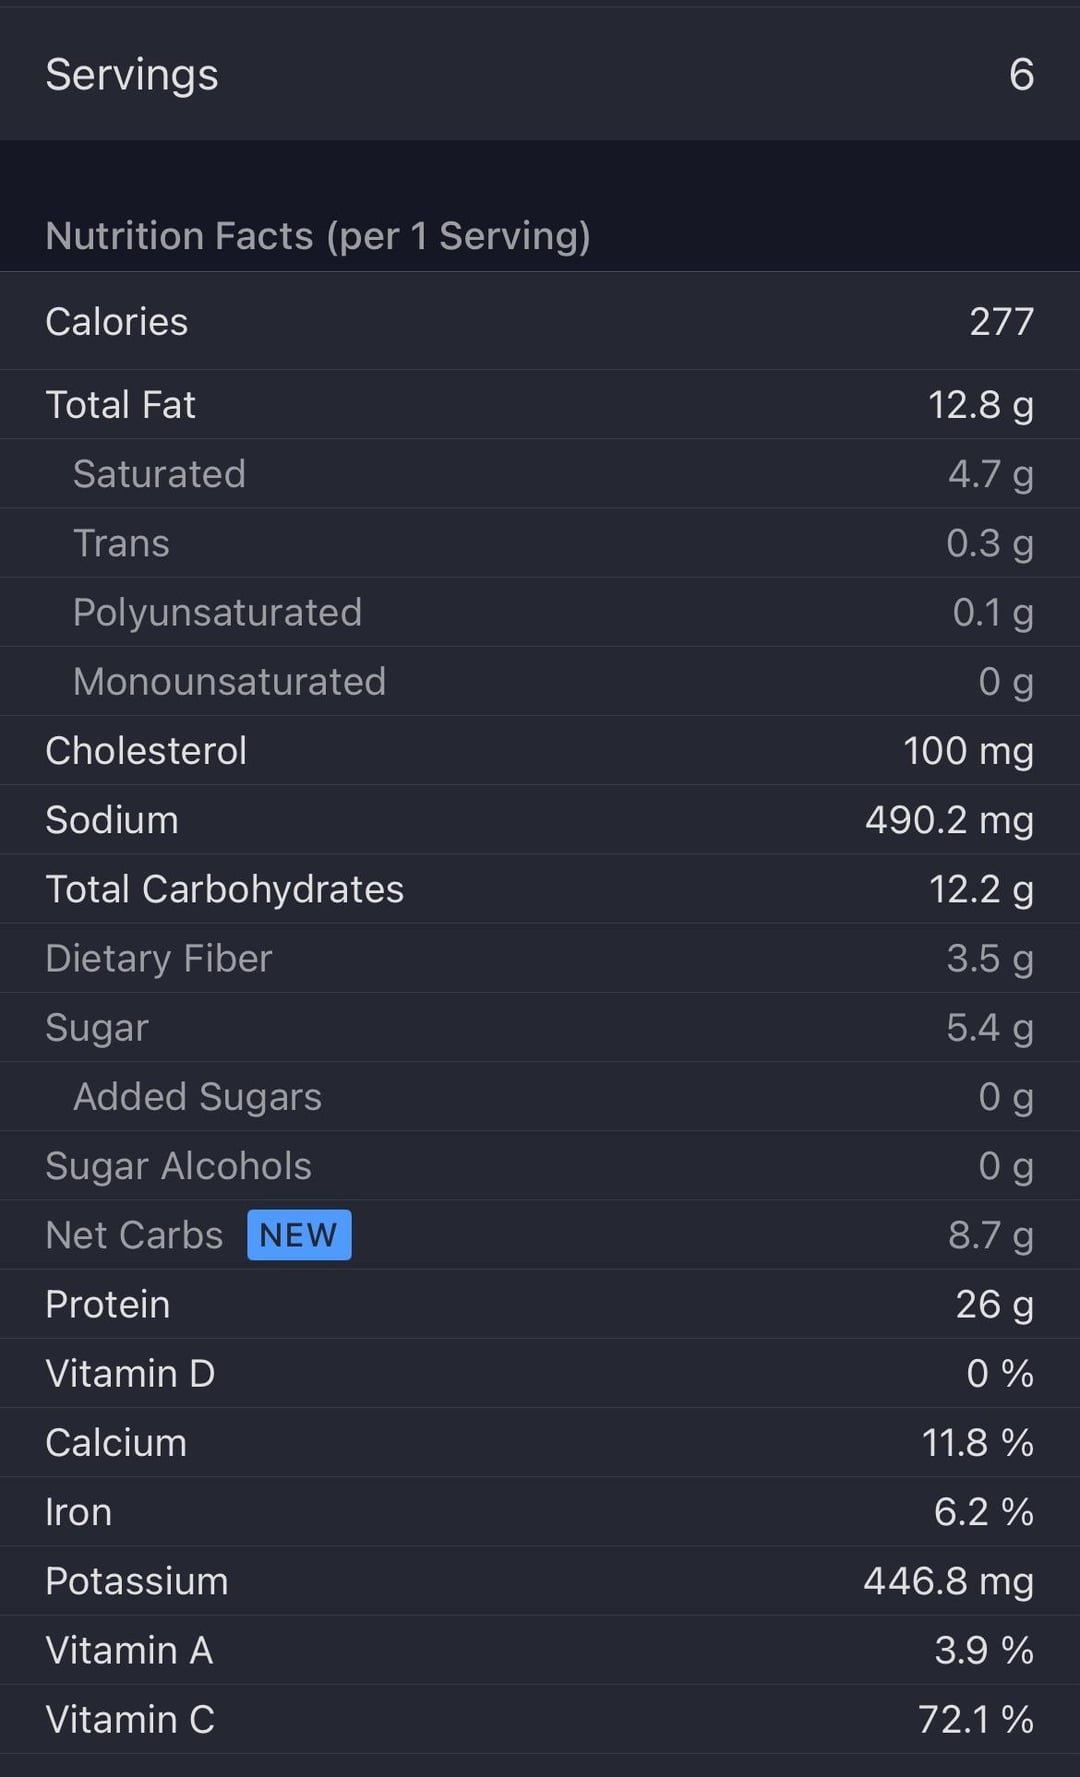Viewport: 1080px width, 1777px height.
Task: Tap the Total Carbohydrates label
Action: tap(225, 889)
